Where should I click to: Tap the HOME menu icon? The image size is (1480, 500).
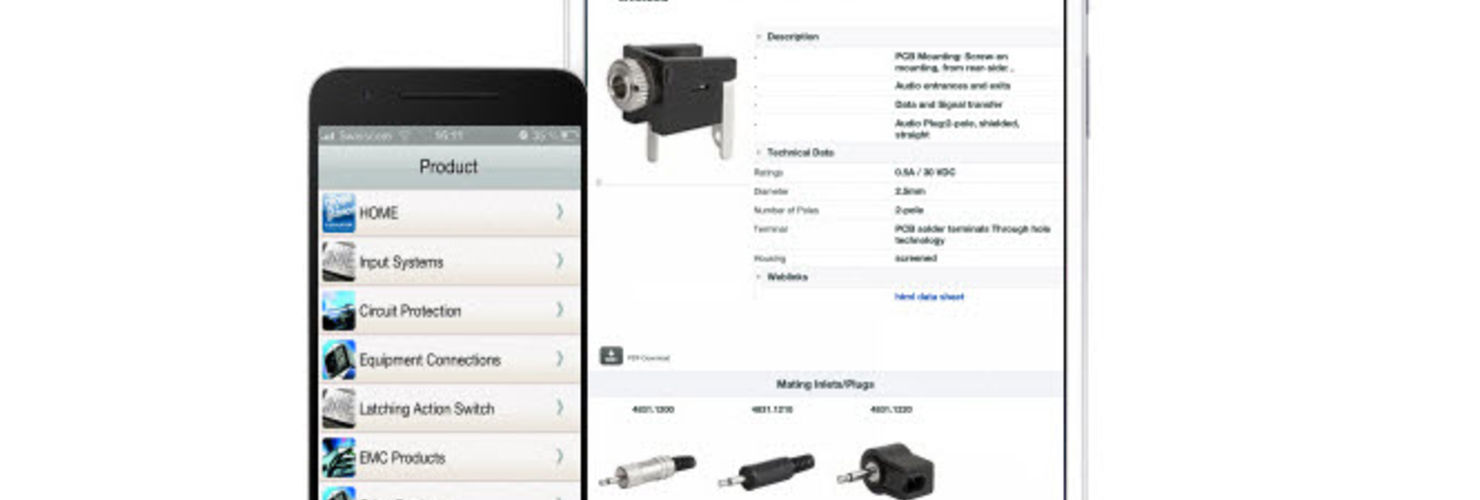click(338, 213)
